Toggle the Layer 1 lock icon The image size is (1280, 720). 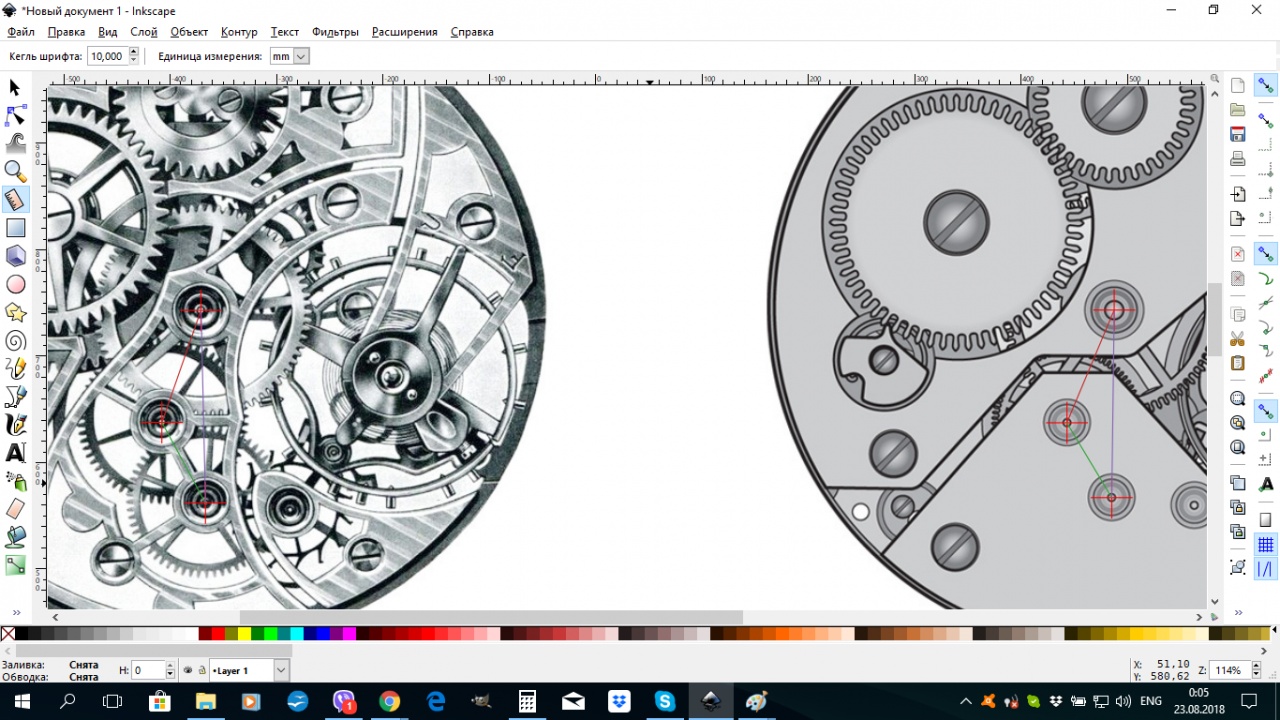point(201,670)
